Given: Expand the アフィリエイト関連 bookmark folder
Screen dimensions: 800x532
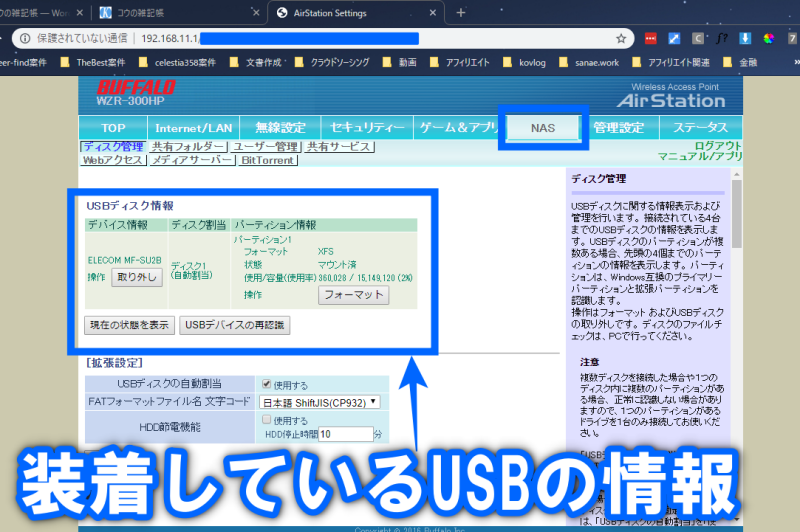Looking at the screenshot, I should click(x=665, y=61).
